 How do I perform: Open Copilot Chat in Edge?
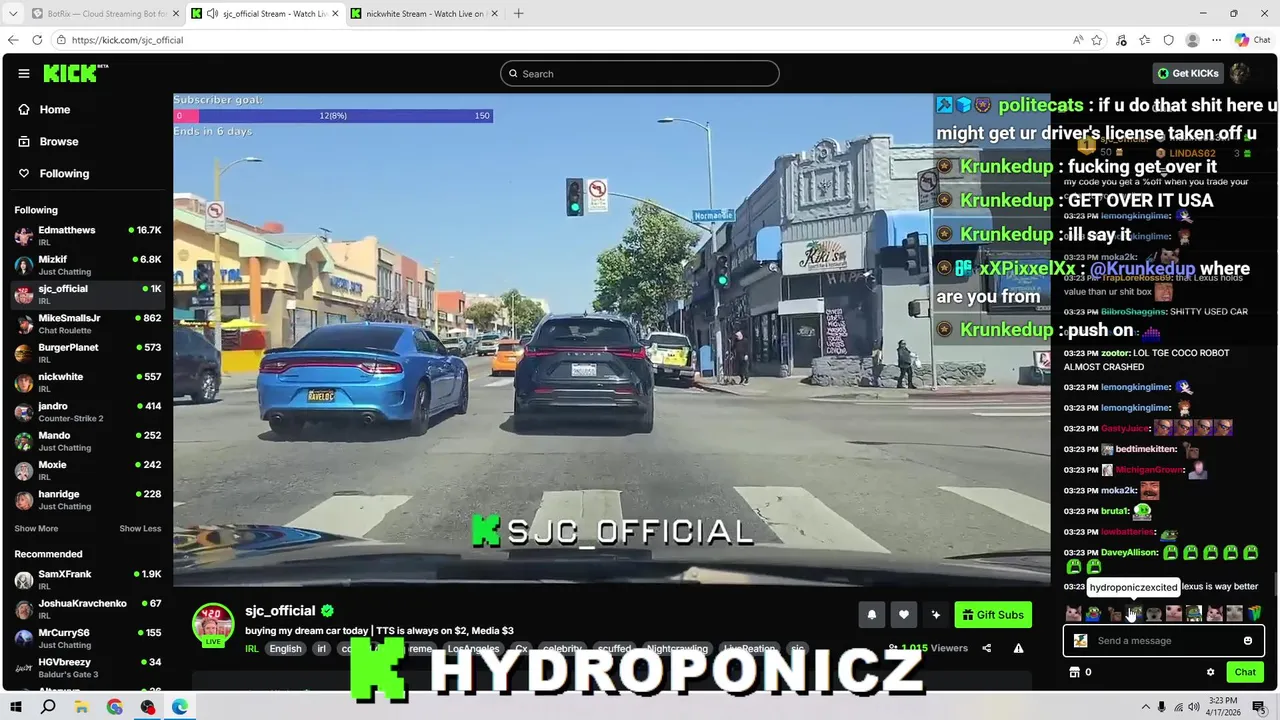[x=1252, y=40]
